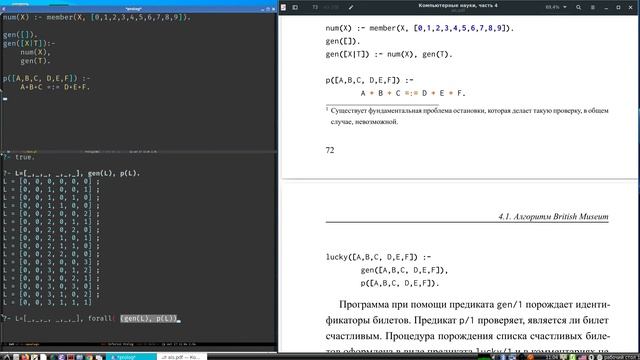Image resolution: width=640 pixels, height=360 pixels.
Task: Switch to the *prolog* window in taskbar
Action: pos(131,357)
